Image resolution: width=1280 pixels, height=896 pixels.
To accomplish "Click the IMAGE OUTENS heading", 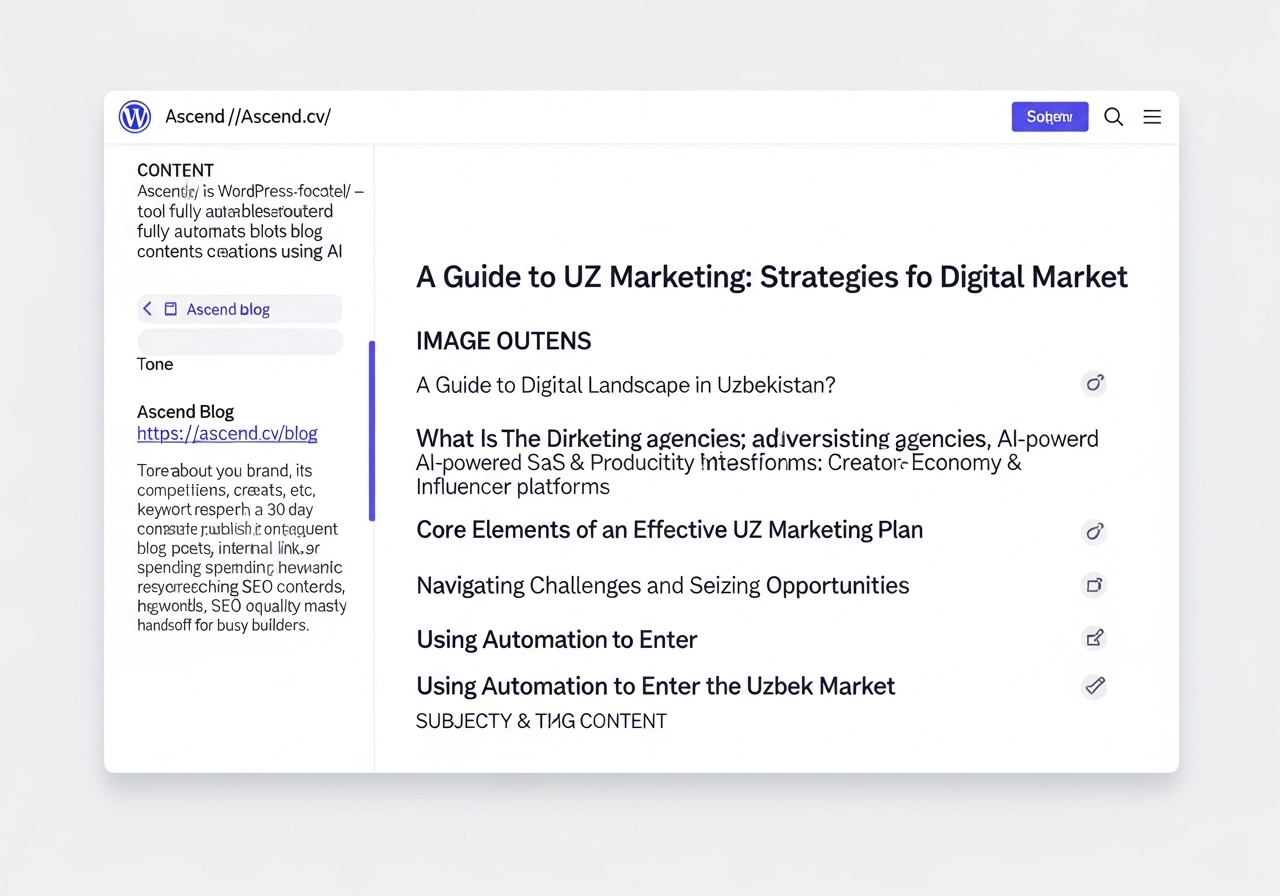I will [x=504, y=341].
